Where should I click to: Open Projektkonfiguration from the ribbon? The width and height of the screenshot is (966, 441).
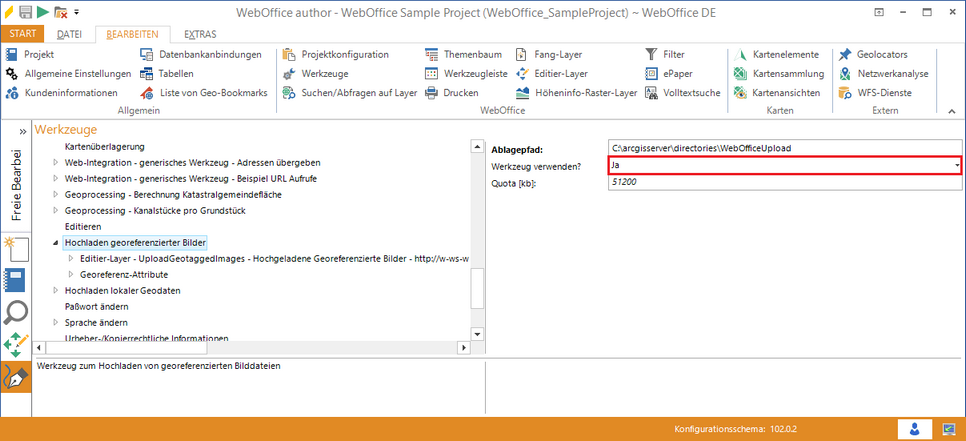pyautogui.click(x=336, y=54)
